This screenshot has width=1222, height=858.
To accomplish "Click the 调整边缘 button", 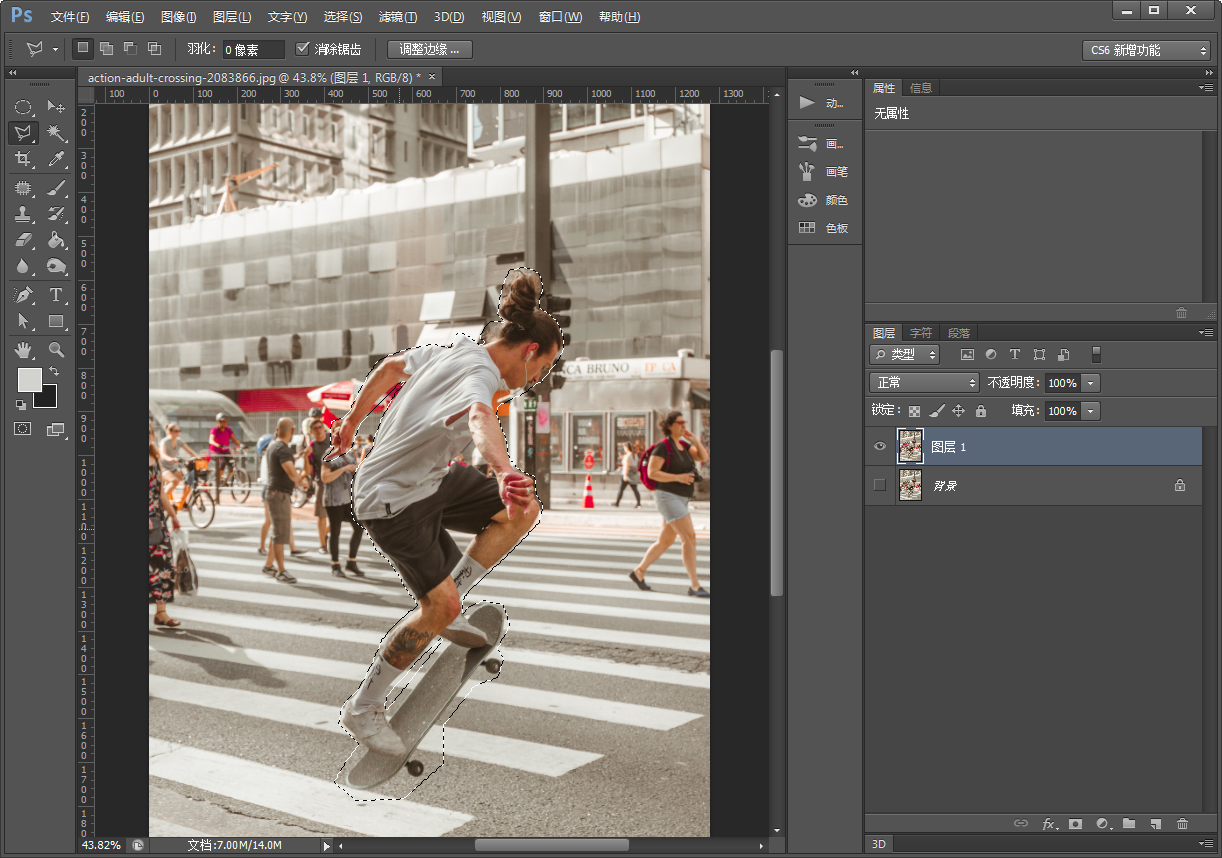I will [430, 49].
